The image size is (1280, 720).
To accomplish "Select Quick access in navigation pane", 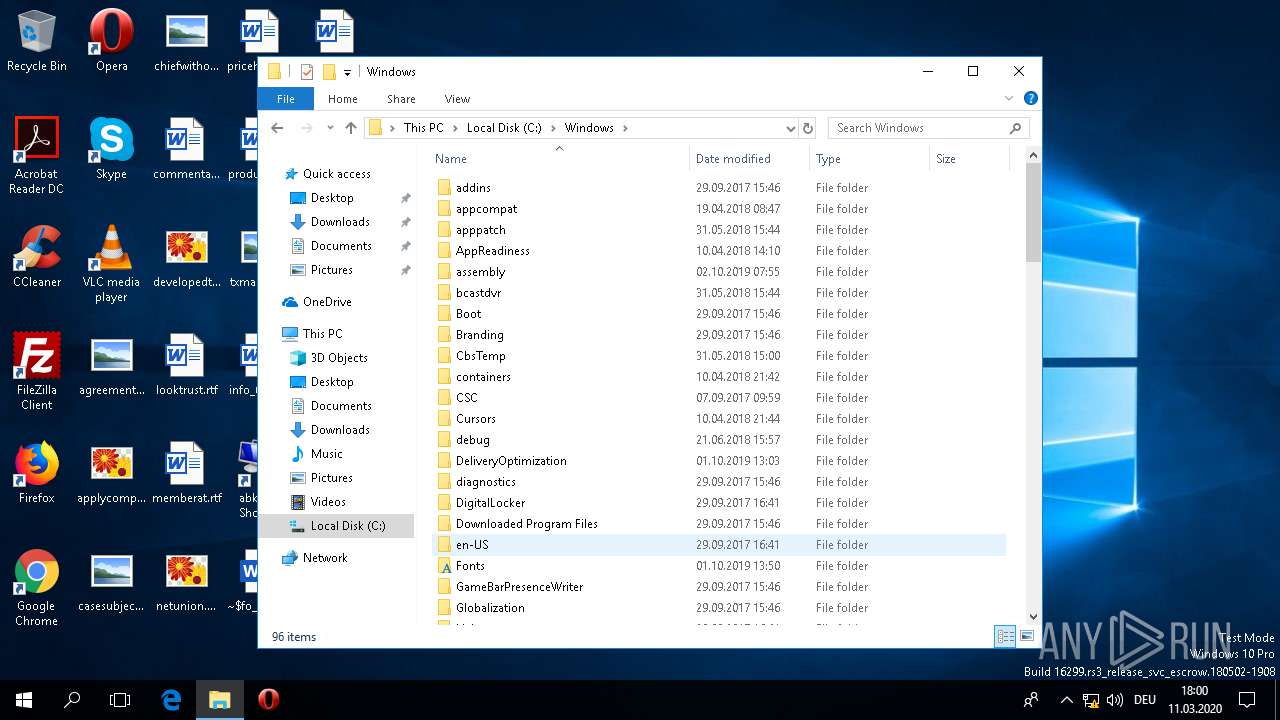I will click(x=336, y=174).
